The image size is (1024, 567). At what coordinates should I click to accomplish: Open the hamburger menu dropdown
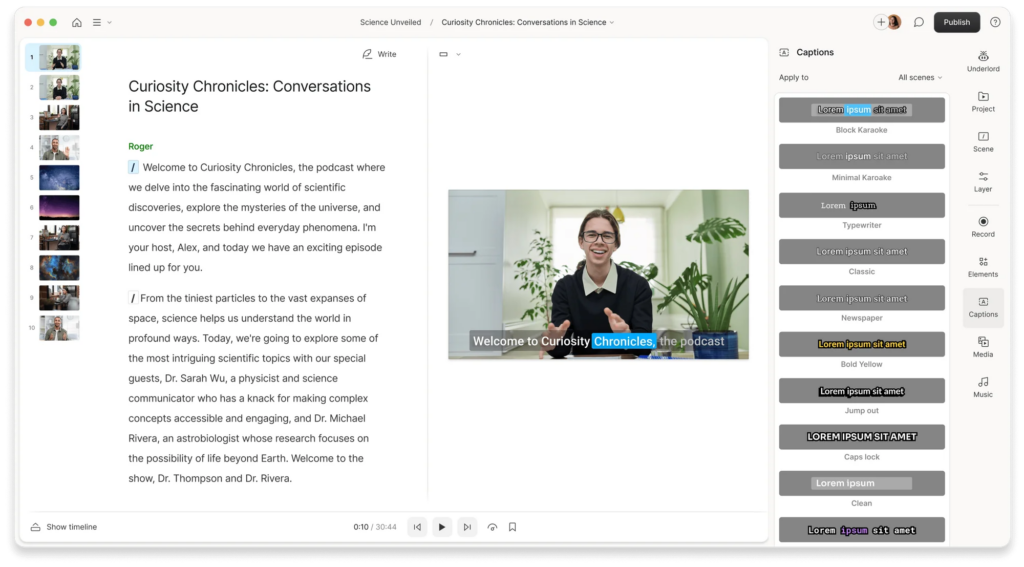(101, 22)
